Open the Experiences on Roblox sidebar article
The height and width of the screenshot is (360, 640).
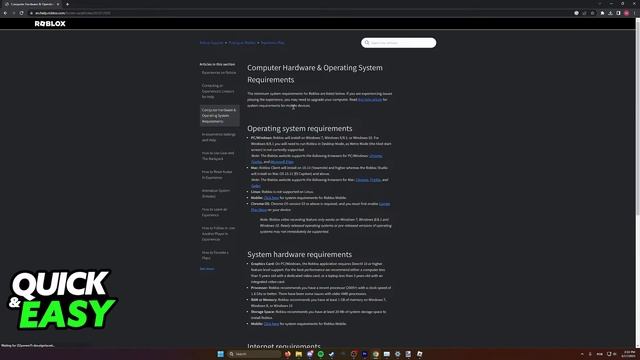(x=219, y=73)
